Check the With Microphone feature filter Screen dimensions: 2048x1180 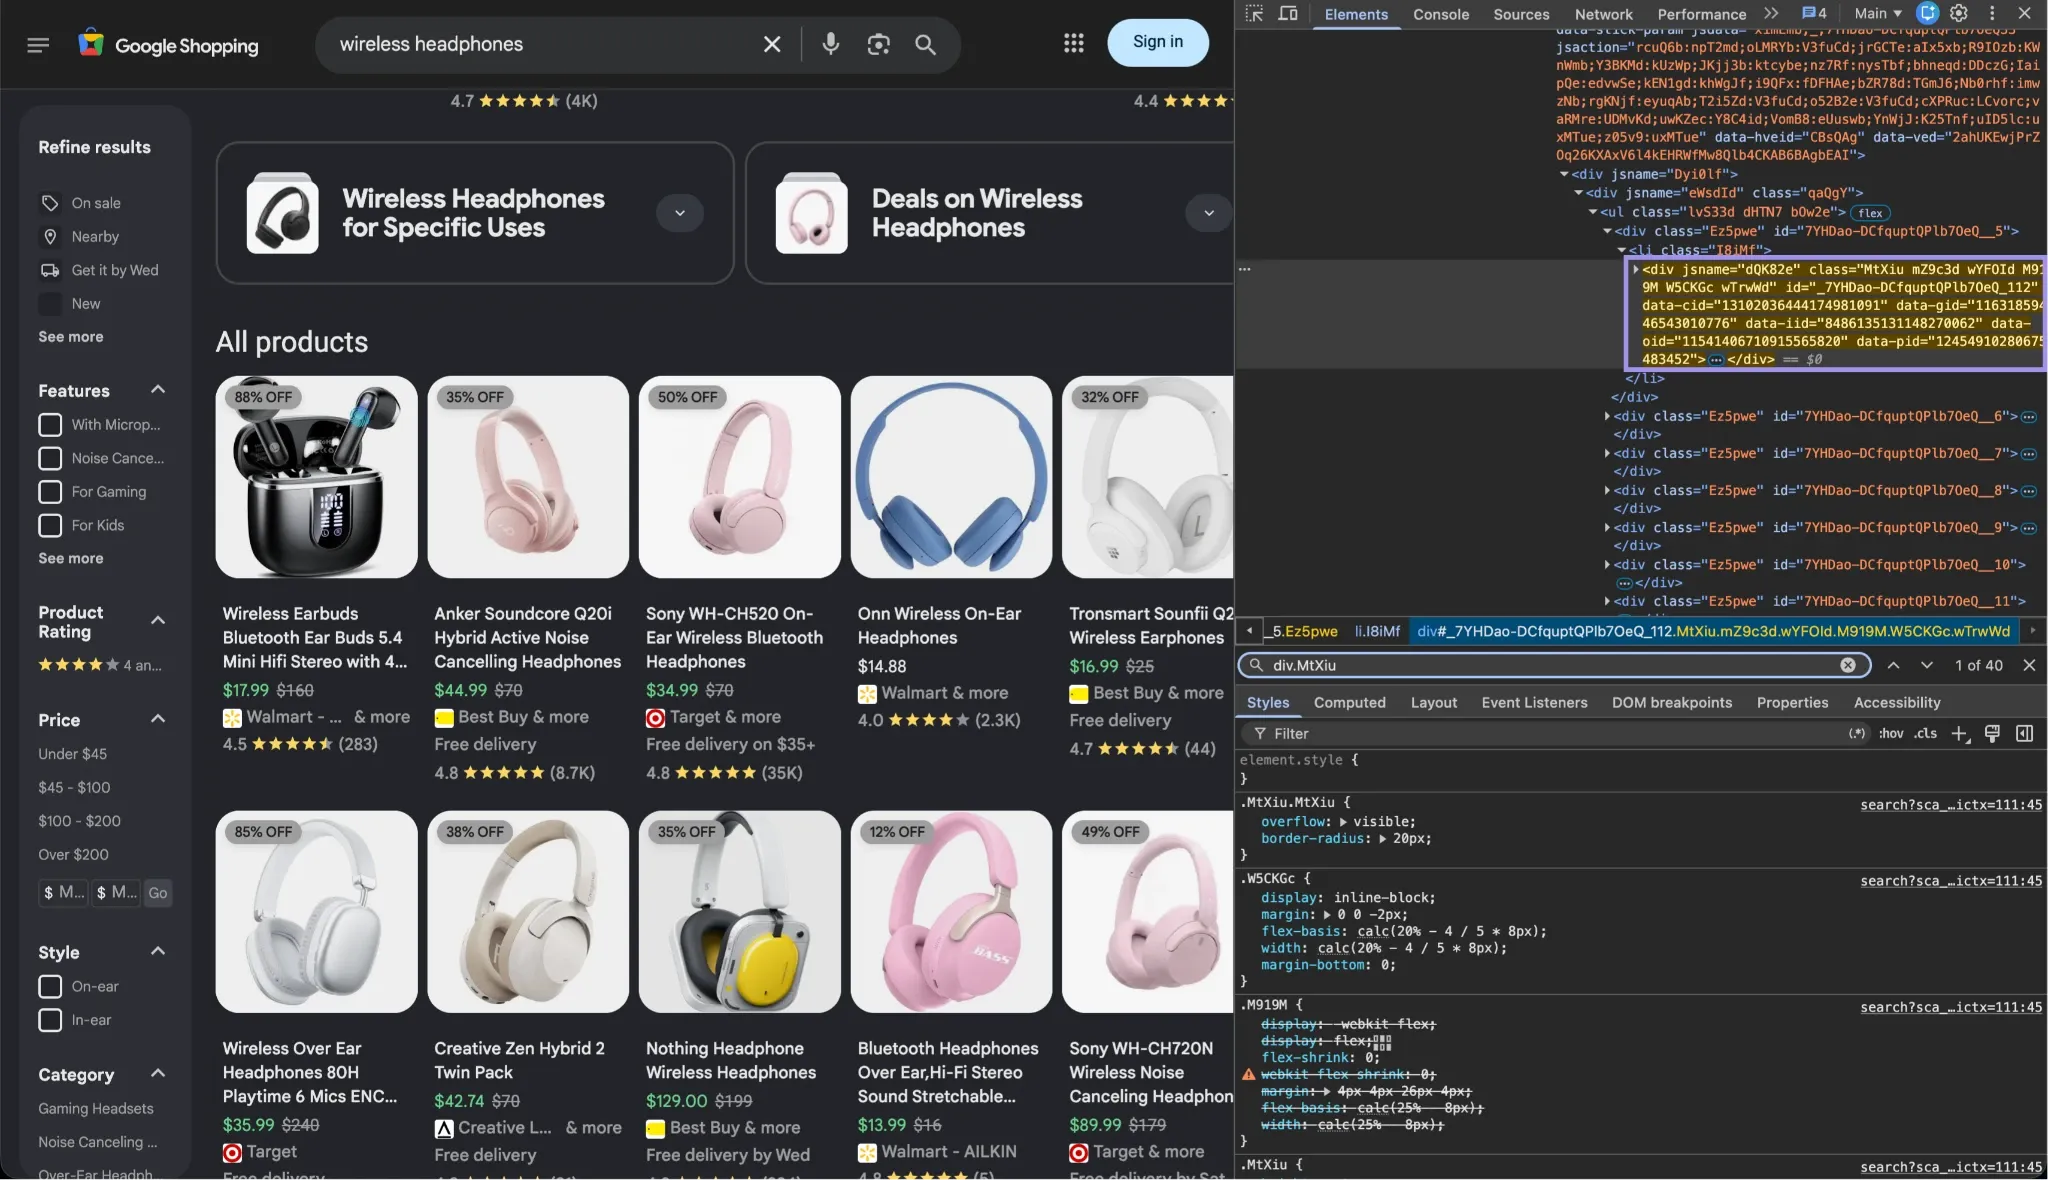[x=50, y=425]
